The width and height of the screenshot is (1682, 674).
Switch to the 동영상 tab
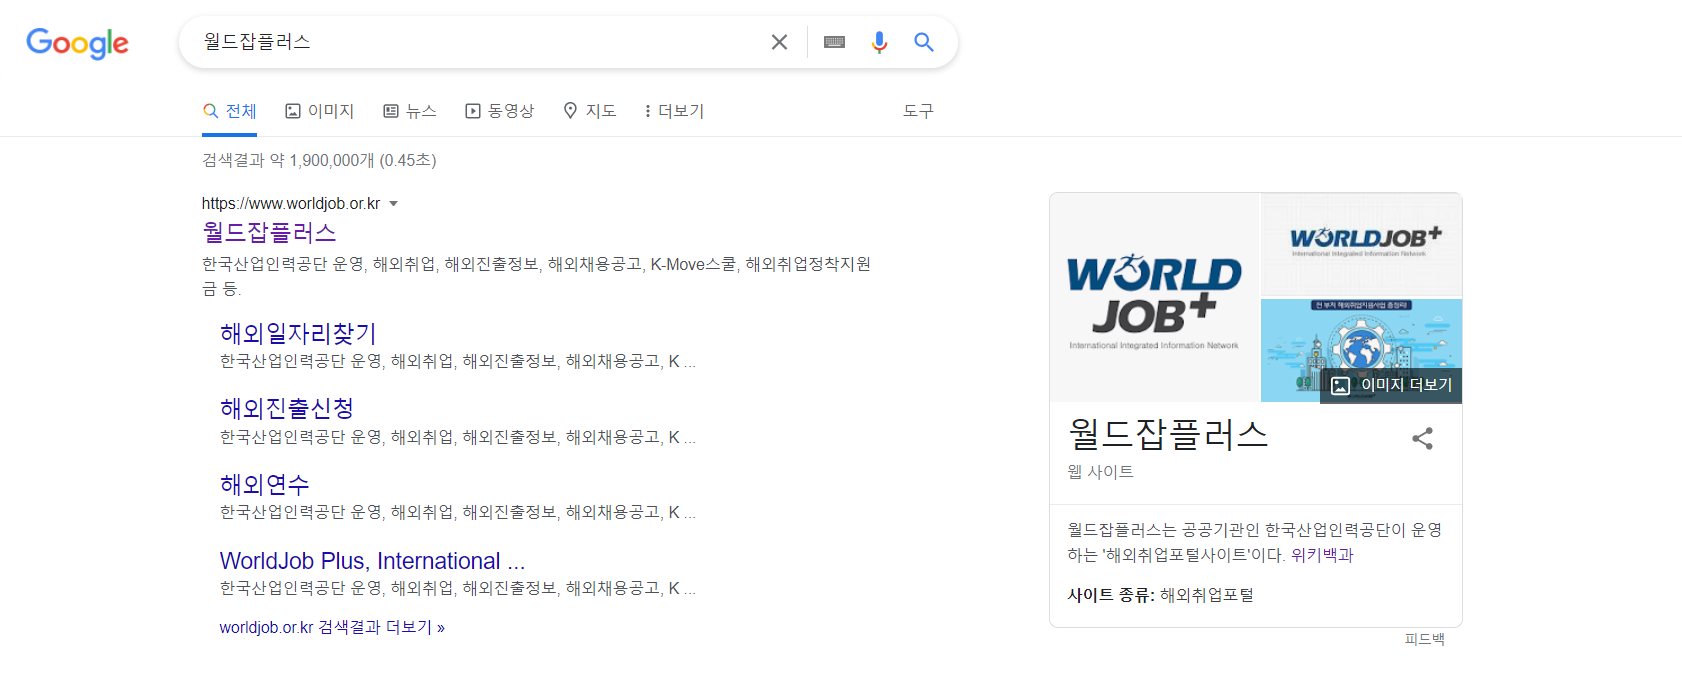500,111
